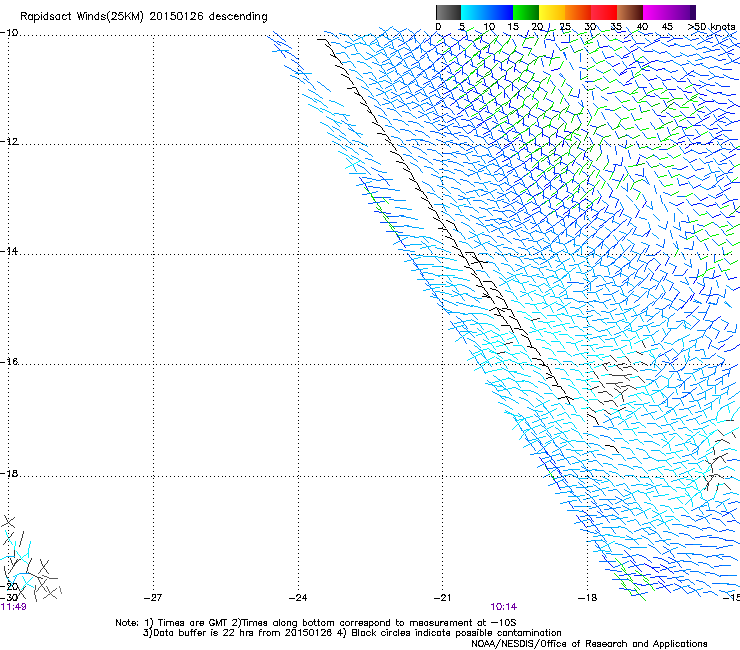Viewport: 740px width, 650px height.
Task: Pick the orange 25-30 knots color swatch
Action: click(578, 12)
